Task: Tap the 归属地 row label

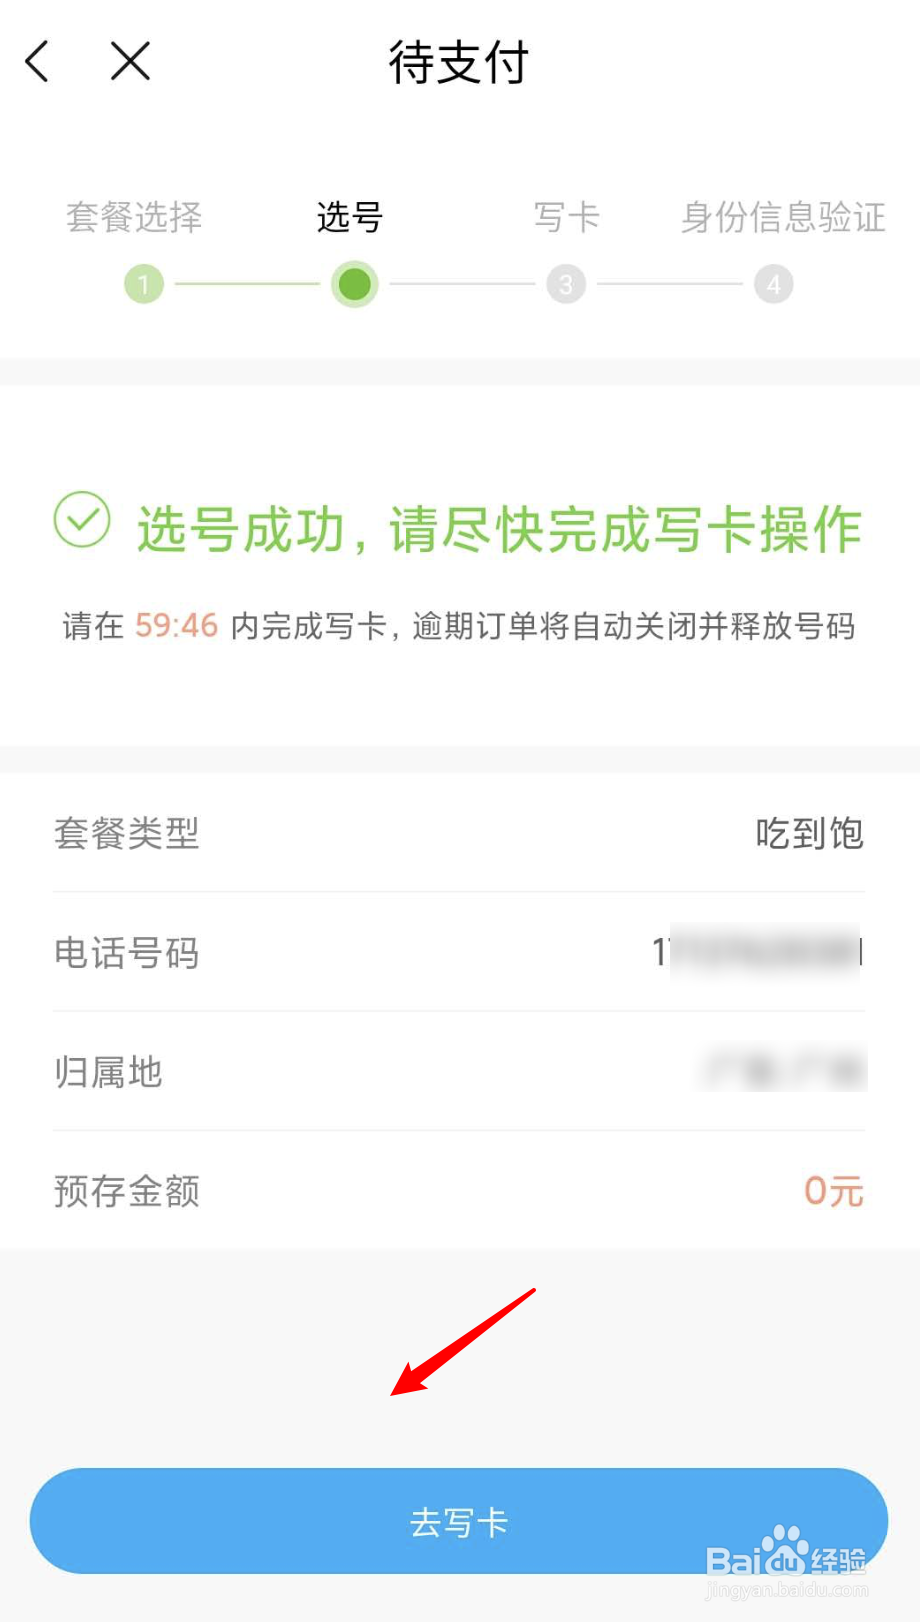Action: [x=108, y=1072]
